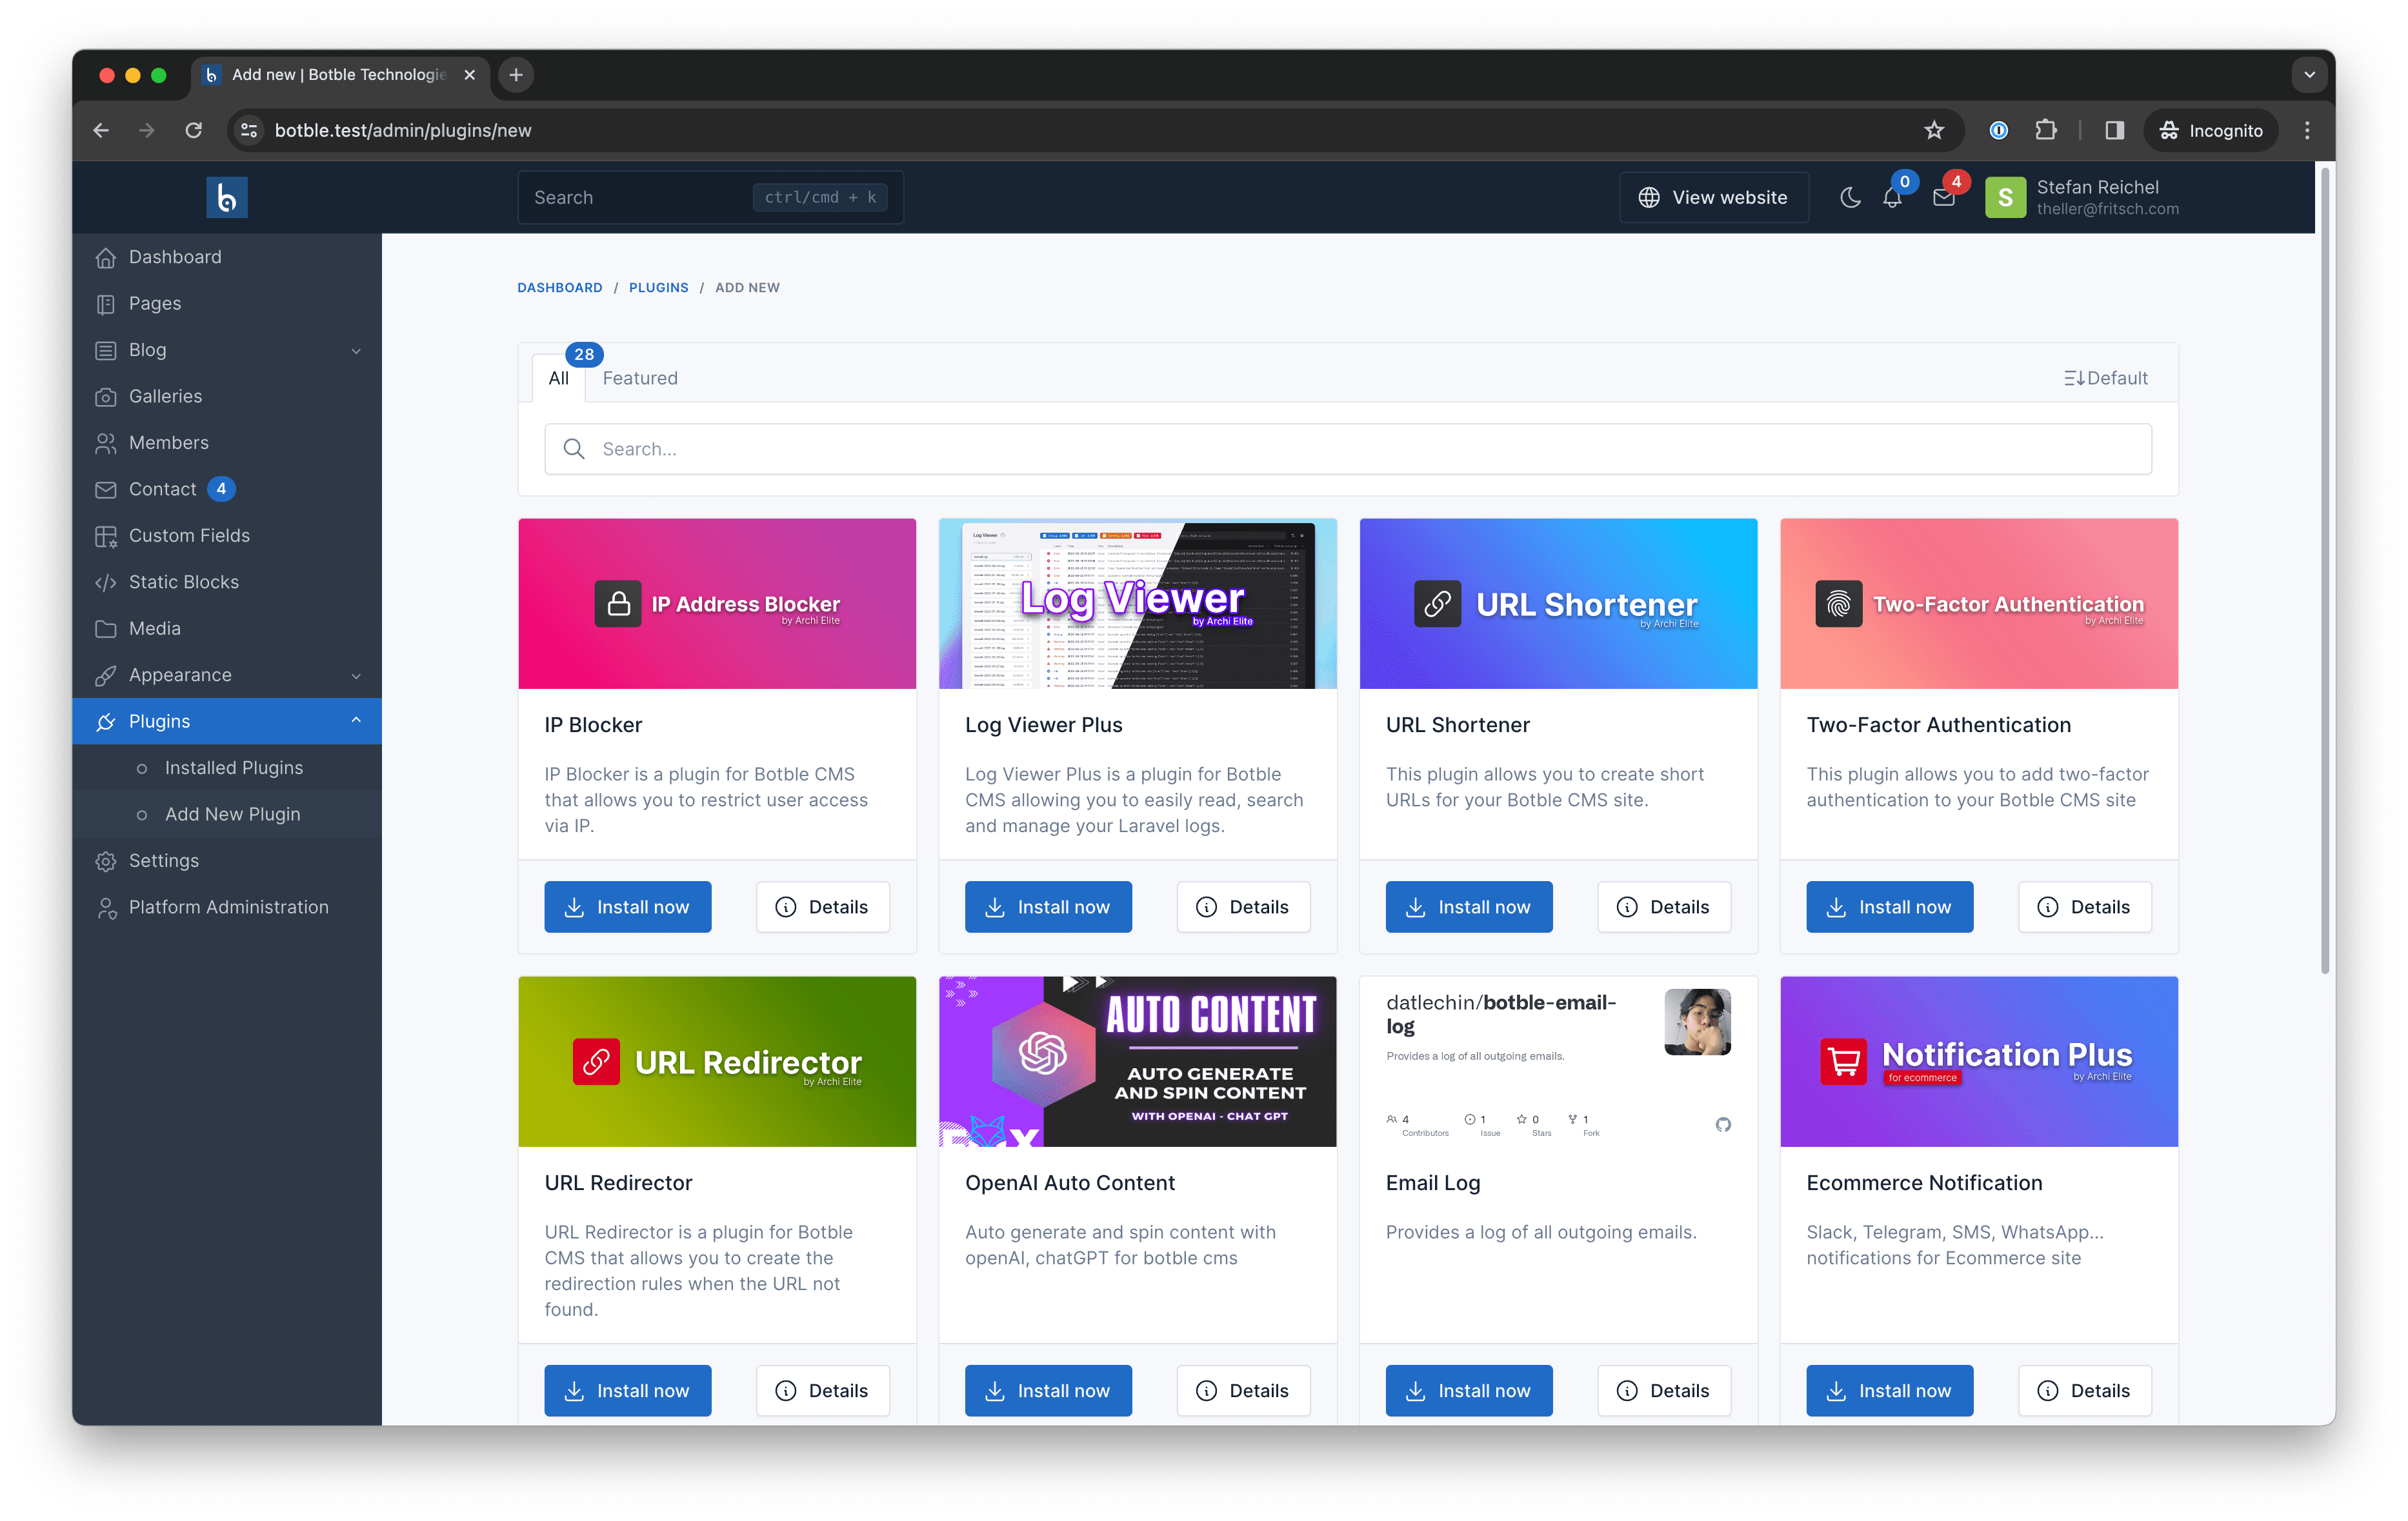View Details for URL Redirector
Image resolution: width=2408 pixels, height=1521 pixels.
[822, 1390]
